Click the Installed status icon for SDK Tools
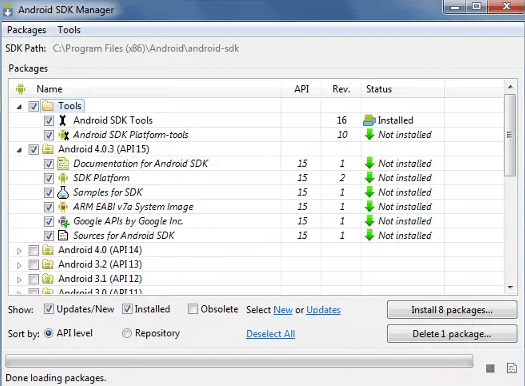Viewport: 525px width, 386px height. (369, 120)
